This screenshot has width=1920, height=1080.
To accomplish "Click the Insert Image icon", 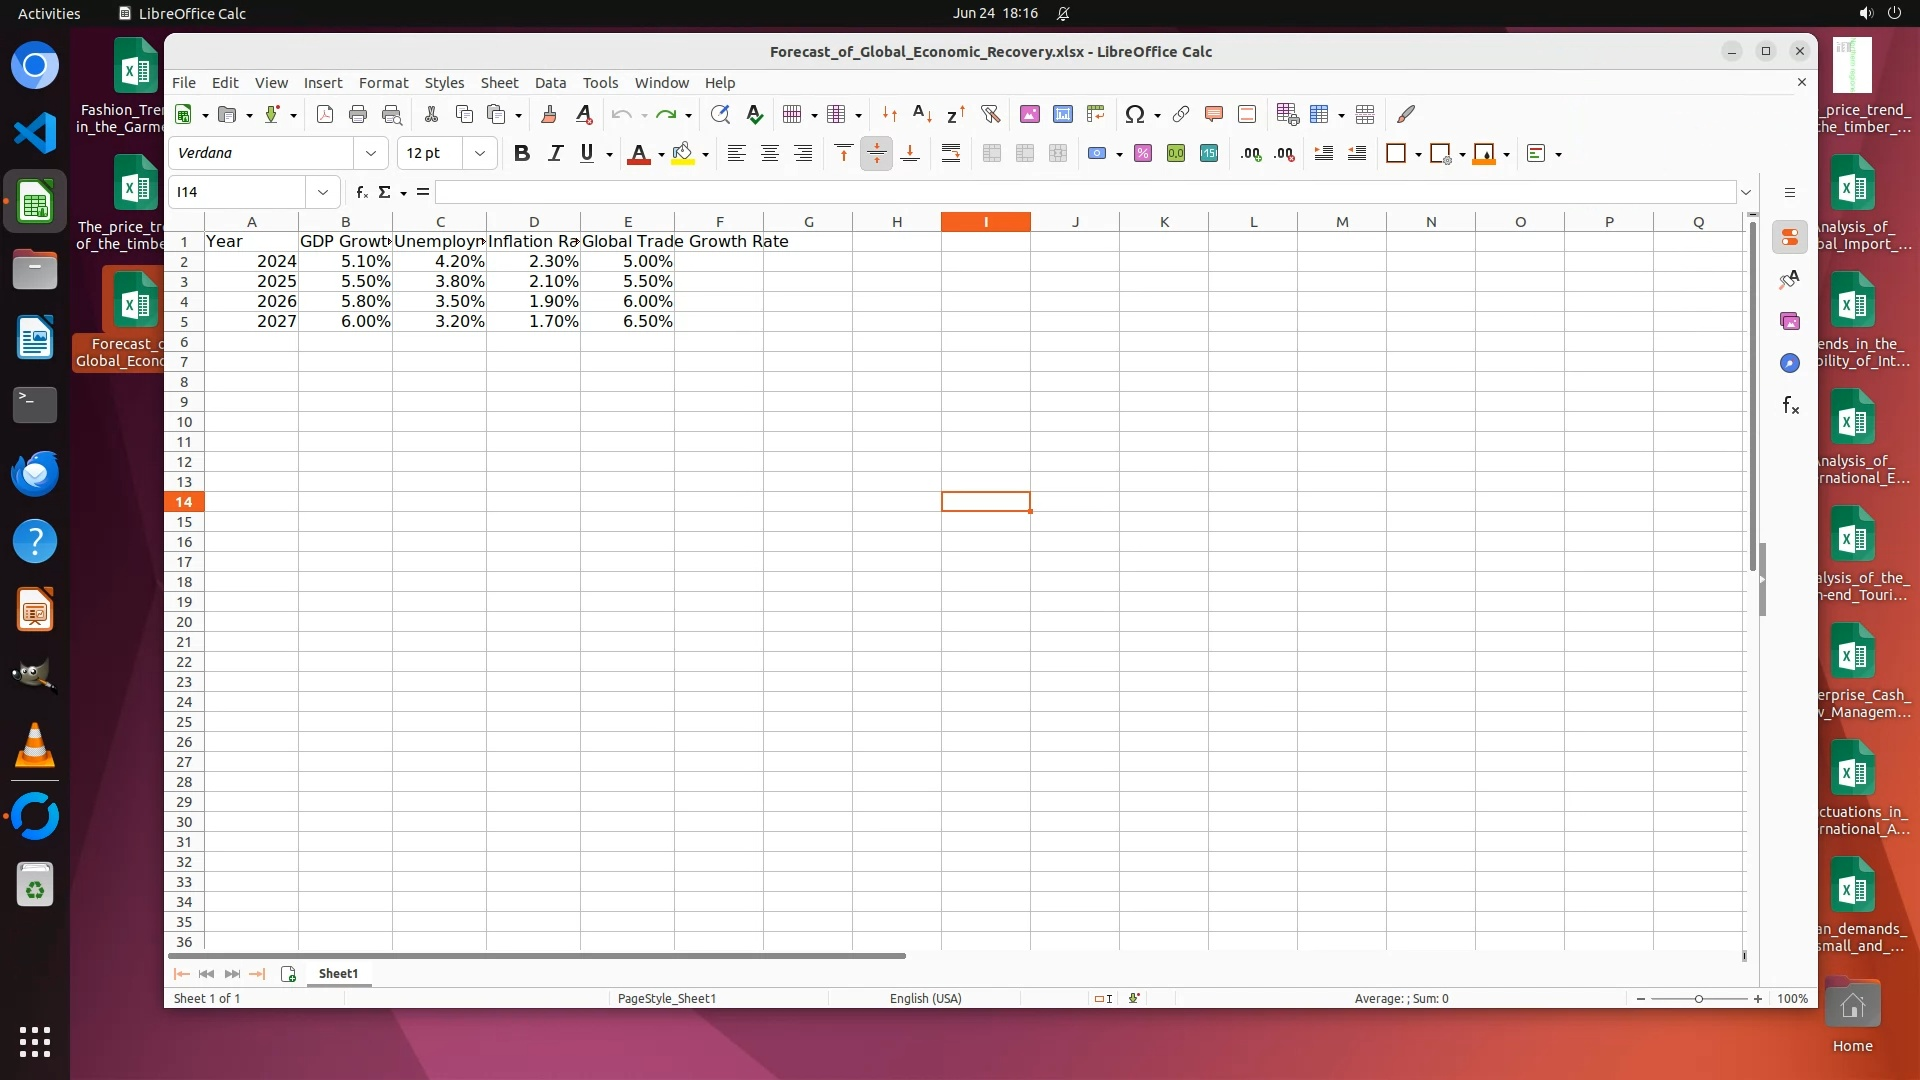I will click(1029, 115).
